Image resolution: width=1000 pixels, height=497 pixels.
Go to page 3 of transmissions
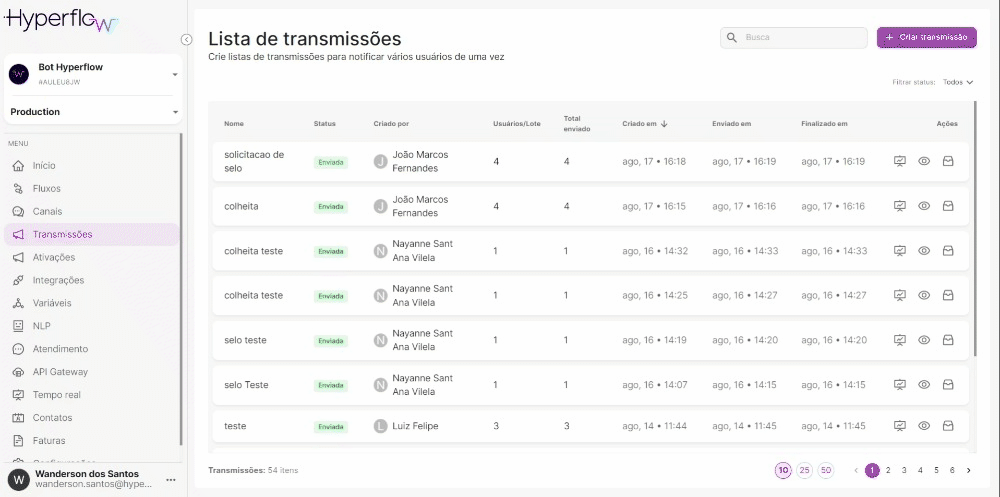point(904,470)
